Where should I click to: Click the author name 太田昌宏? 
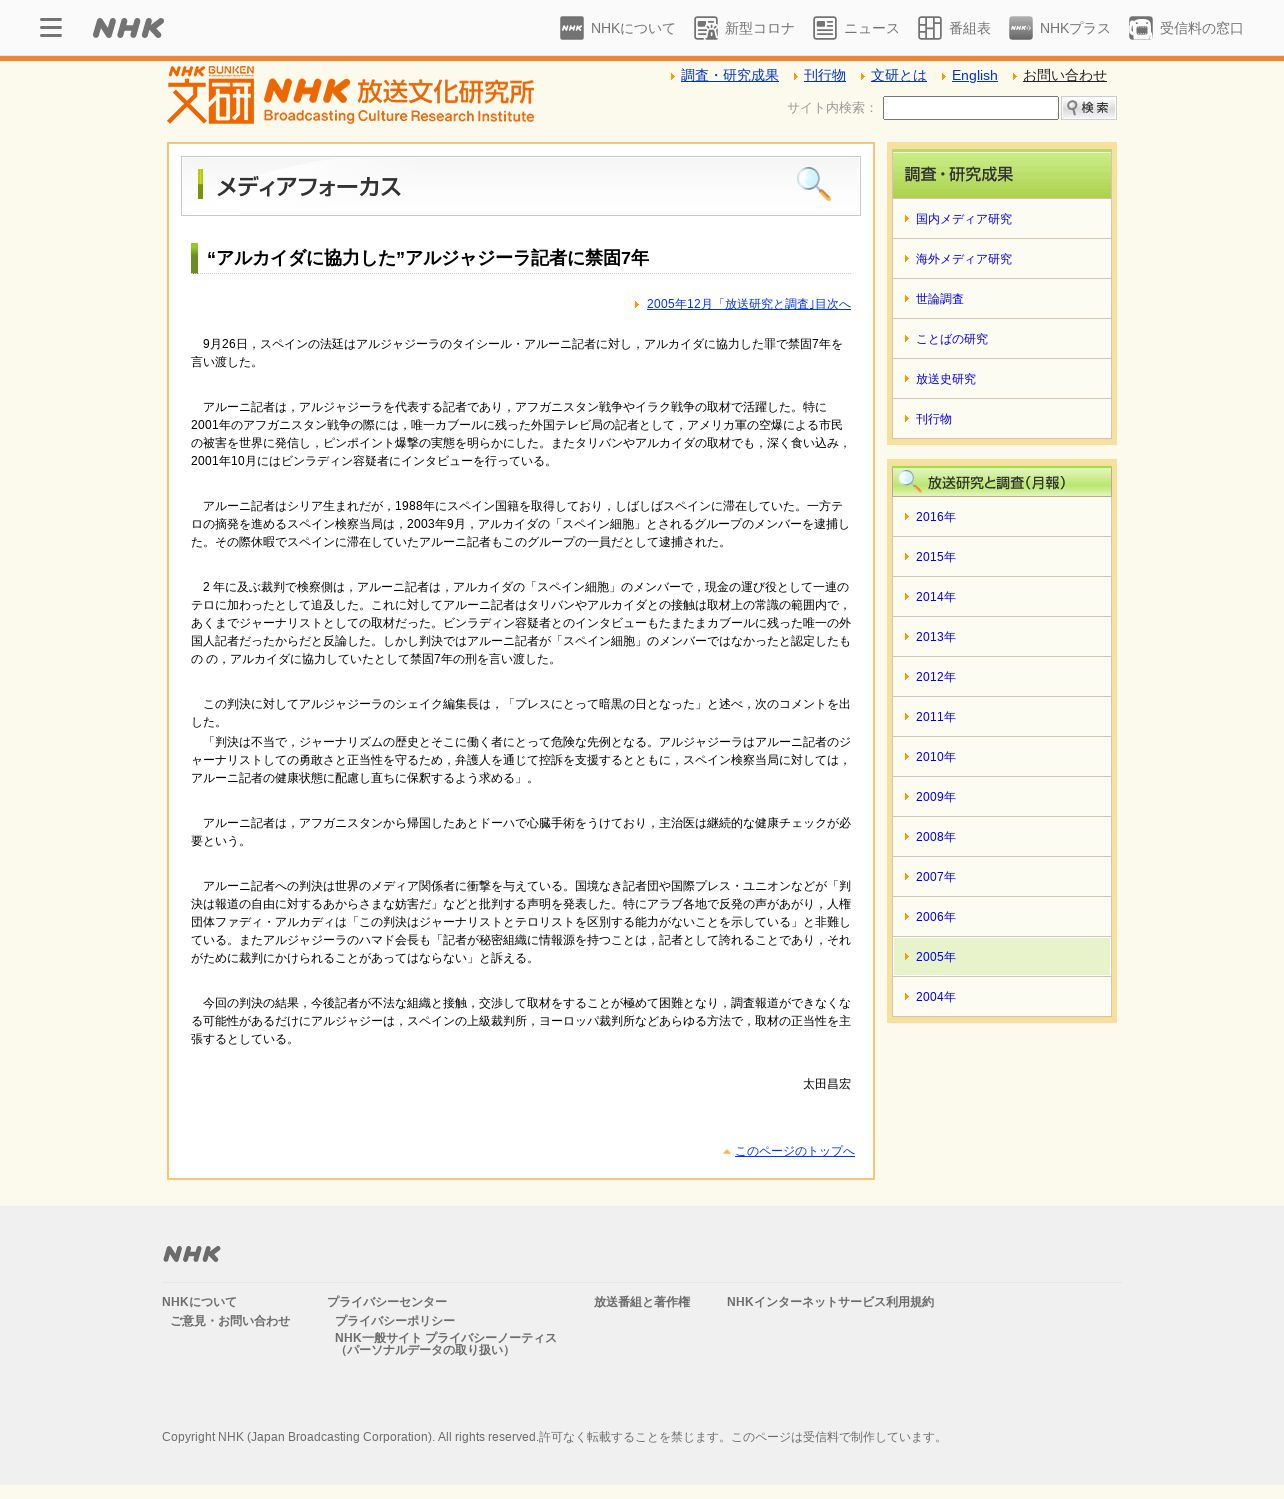tap(827, 1084)
